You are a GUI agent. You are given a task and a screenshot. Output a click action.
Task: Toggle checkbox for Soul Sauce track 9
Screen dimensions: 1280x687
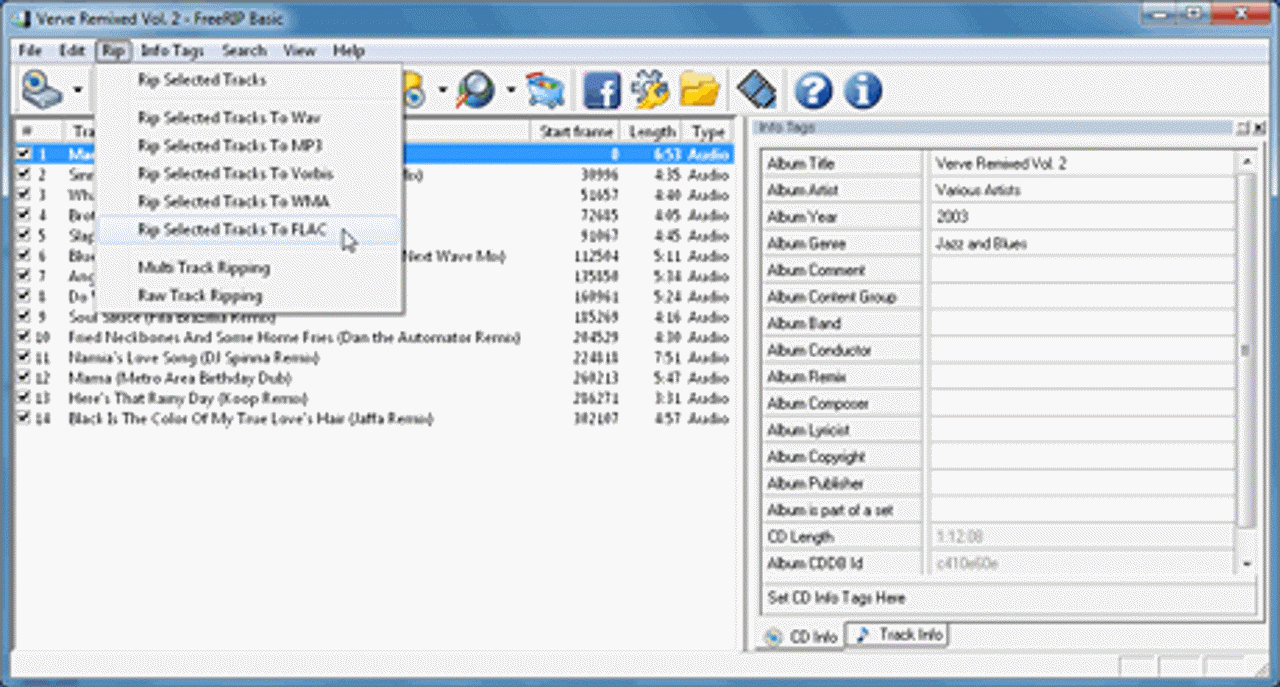(x=25, y=317)
